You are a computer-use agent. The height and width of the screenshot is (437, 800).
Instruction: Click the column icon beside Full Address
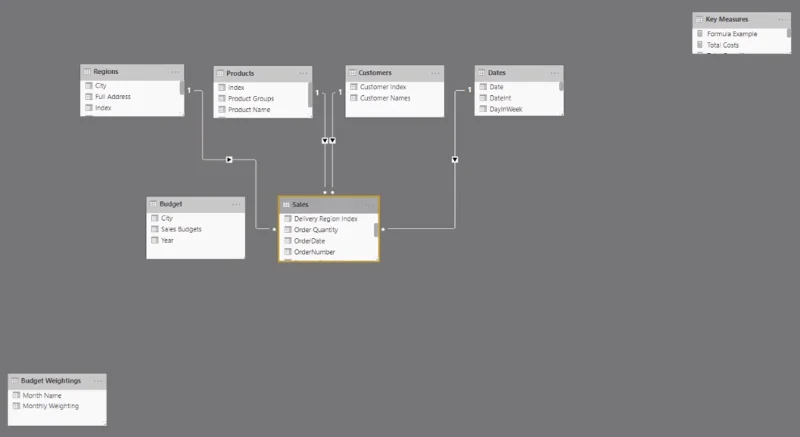coord(89,96)
